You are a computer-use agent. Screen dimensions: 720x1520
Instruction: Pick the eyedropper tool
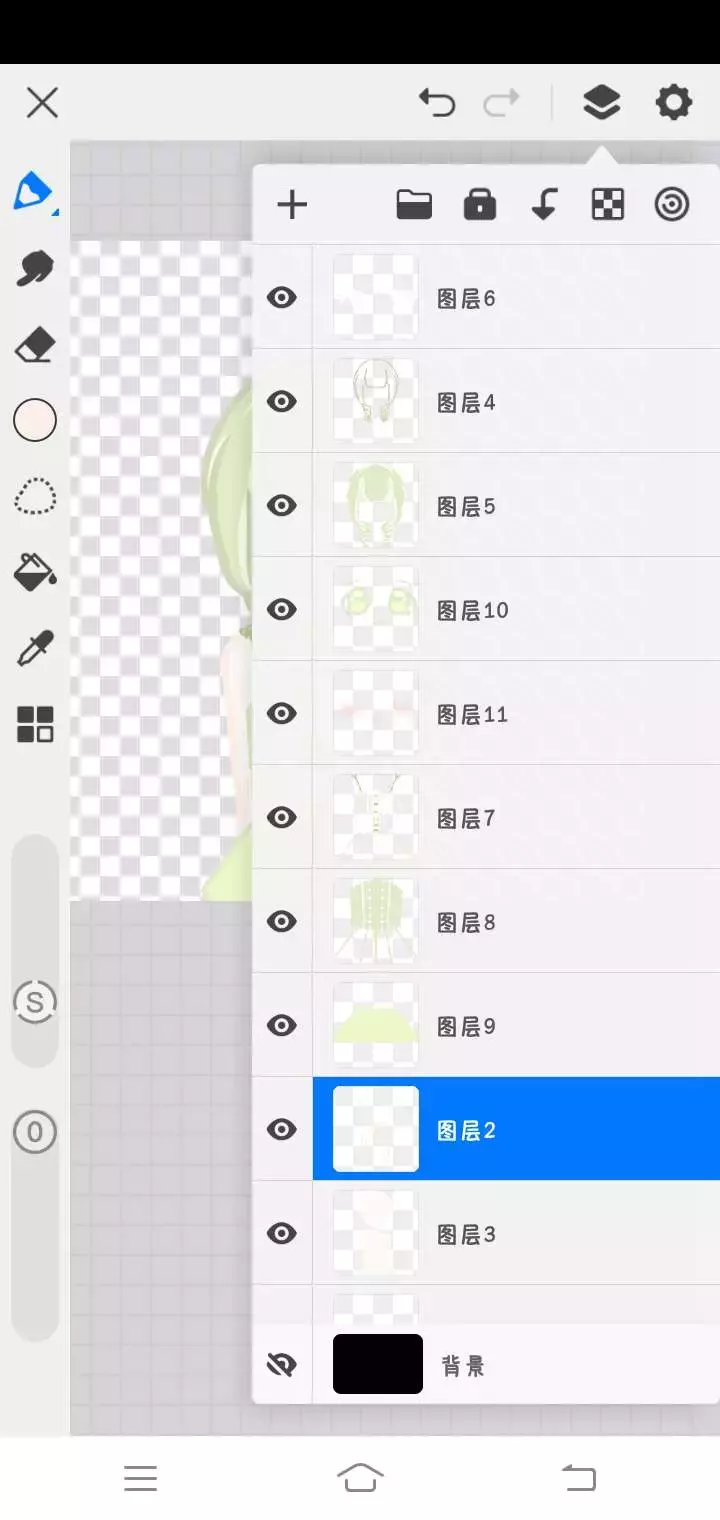[x=35, y=648]
